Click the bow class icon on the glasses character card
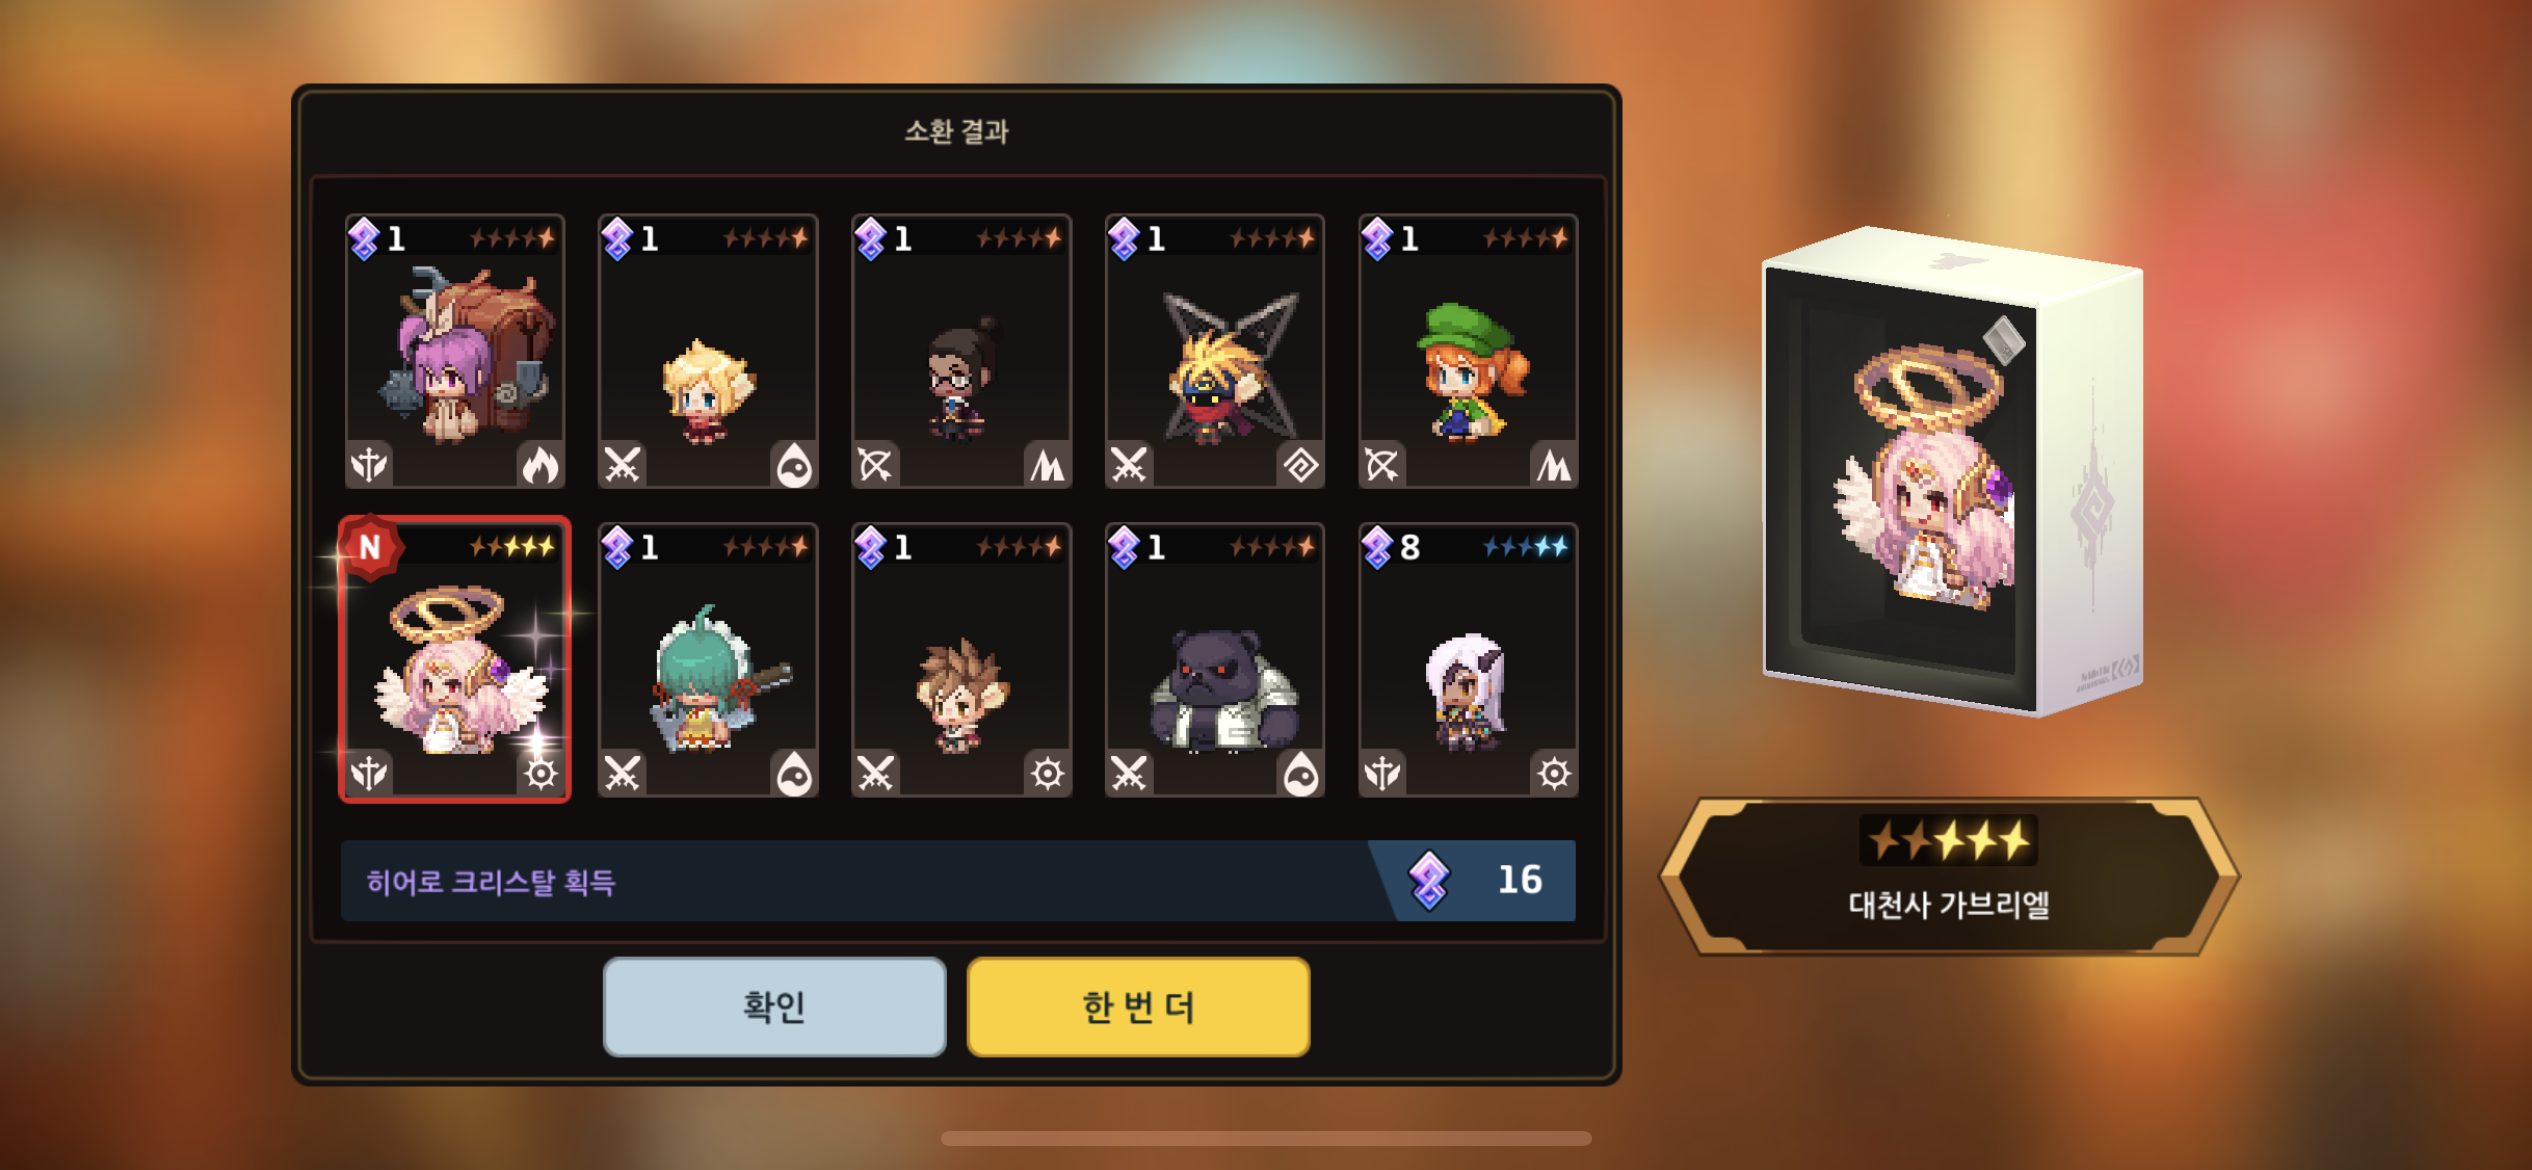 click(x=875, y=465)
